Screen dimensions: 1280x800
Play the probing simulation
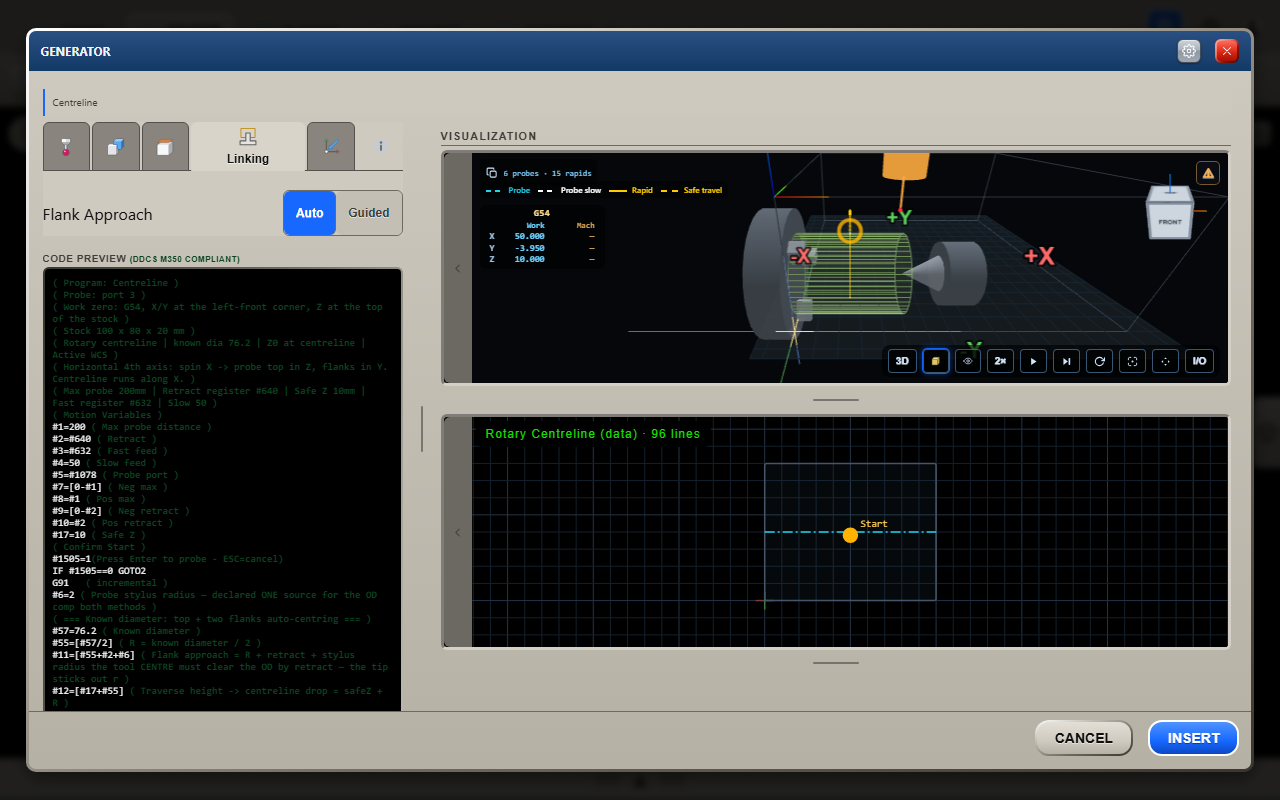(x=1034, y=361)
